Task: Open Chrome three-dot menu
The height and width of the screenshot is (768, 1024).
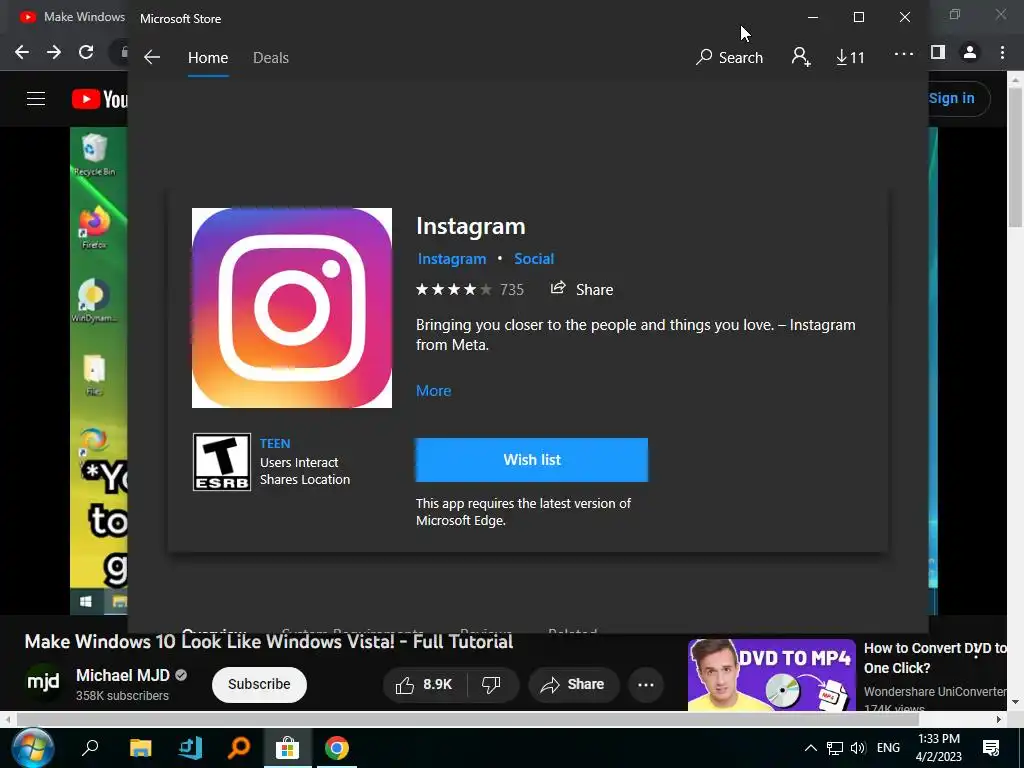Action: click(x=1002, y=52)
